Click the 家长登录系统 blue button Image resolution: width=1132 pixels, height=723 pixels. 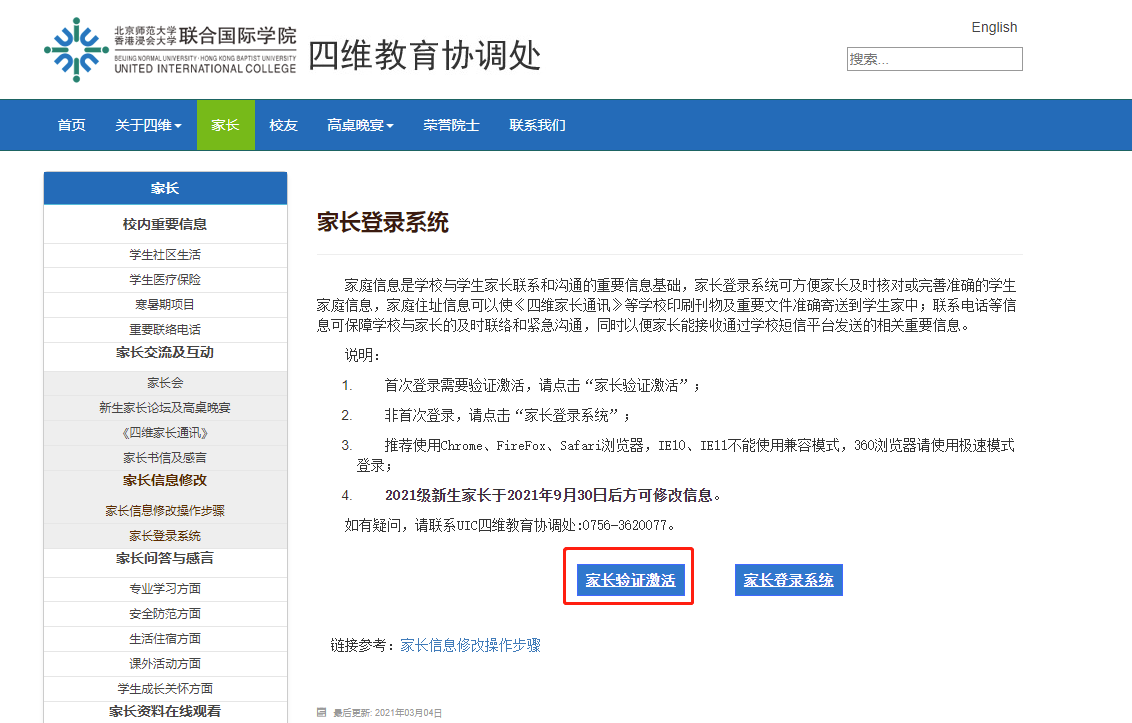coord(788,580)
